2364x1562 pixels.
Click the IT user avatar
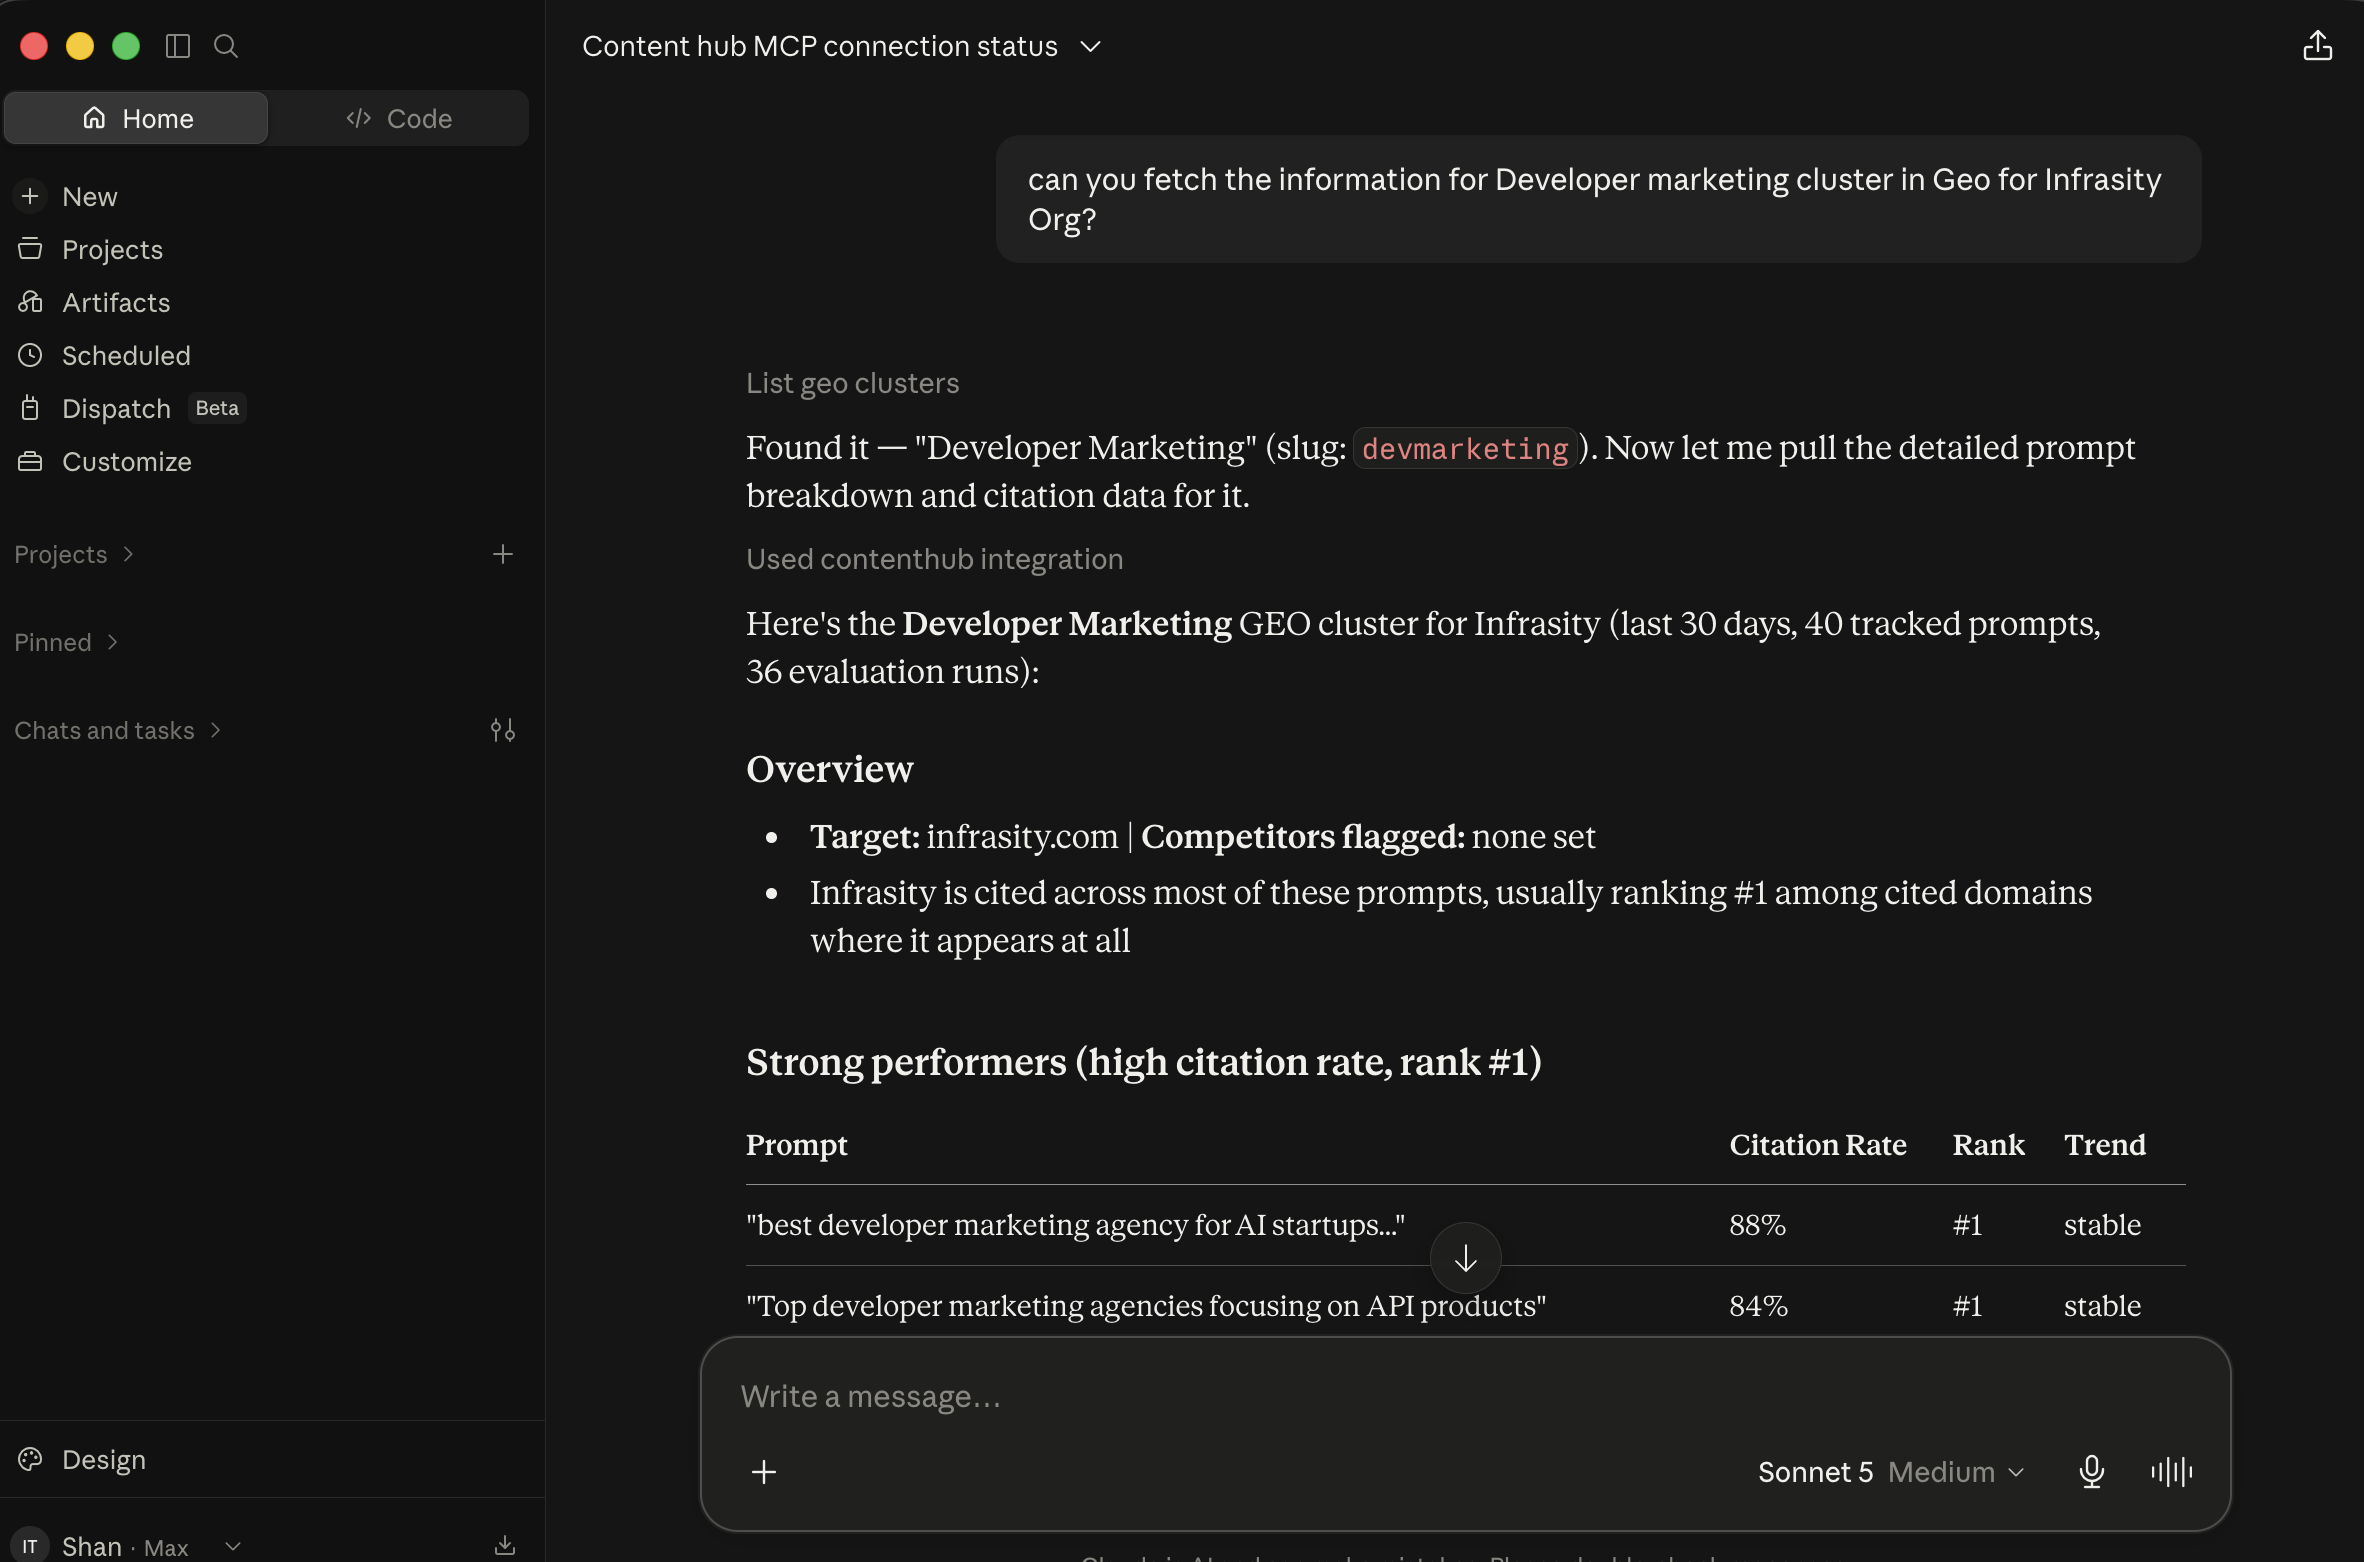click(30, 1546)
